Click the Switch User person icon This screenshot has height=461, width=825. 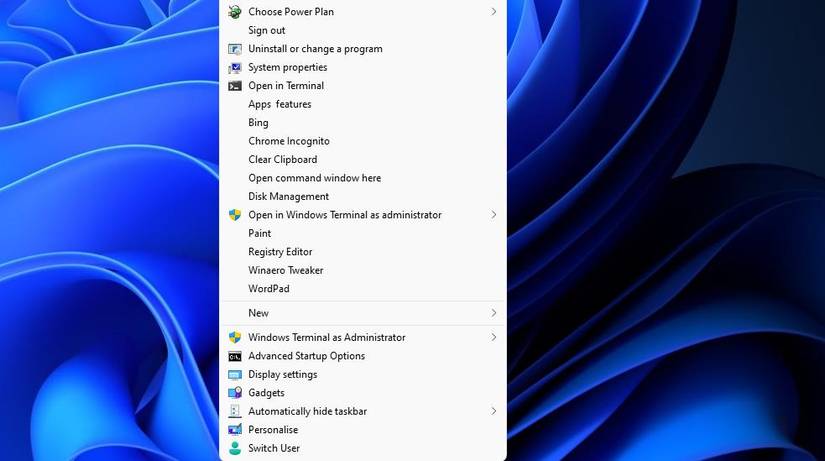point(235,448)
